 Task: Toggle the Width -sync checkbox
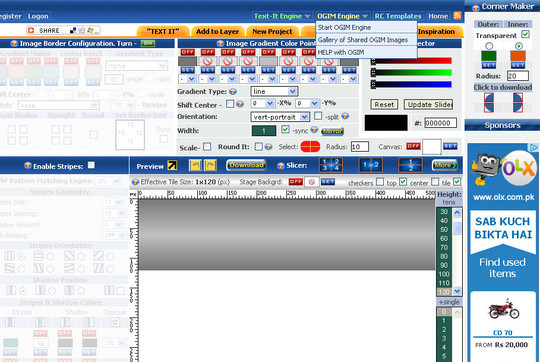[285, 130]
